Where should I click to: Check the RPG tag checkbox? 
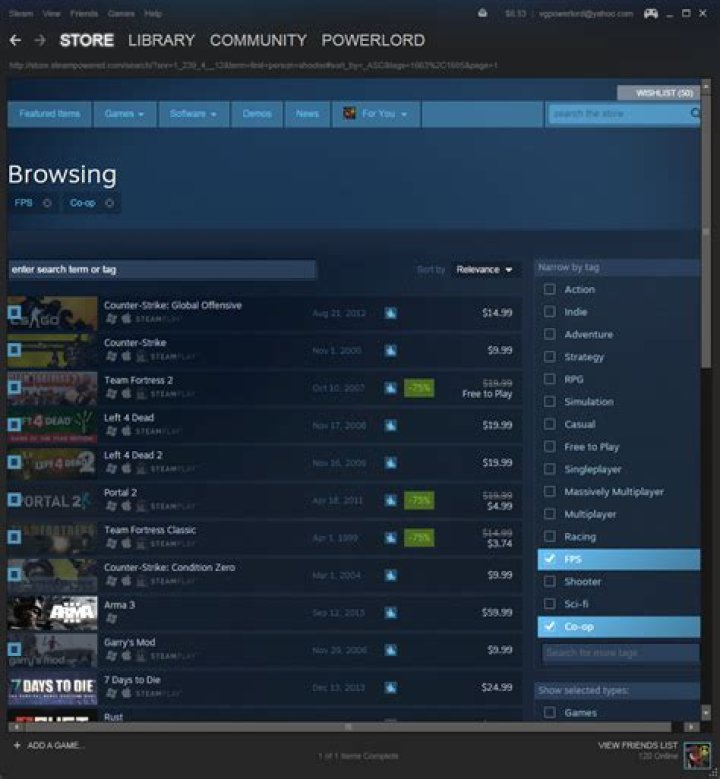click(550, 379)
